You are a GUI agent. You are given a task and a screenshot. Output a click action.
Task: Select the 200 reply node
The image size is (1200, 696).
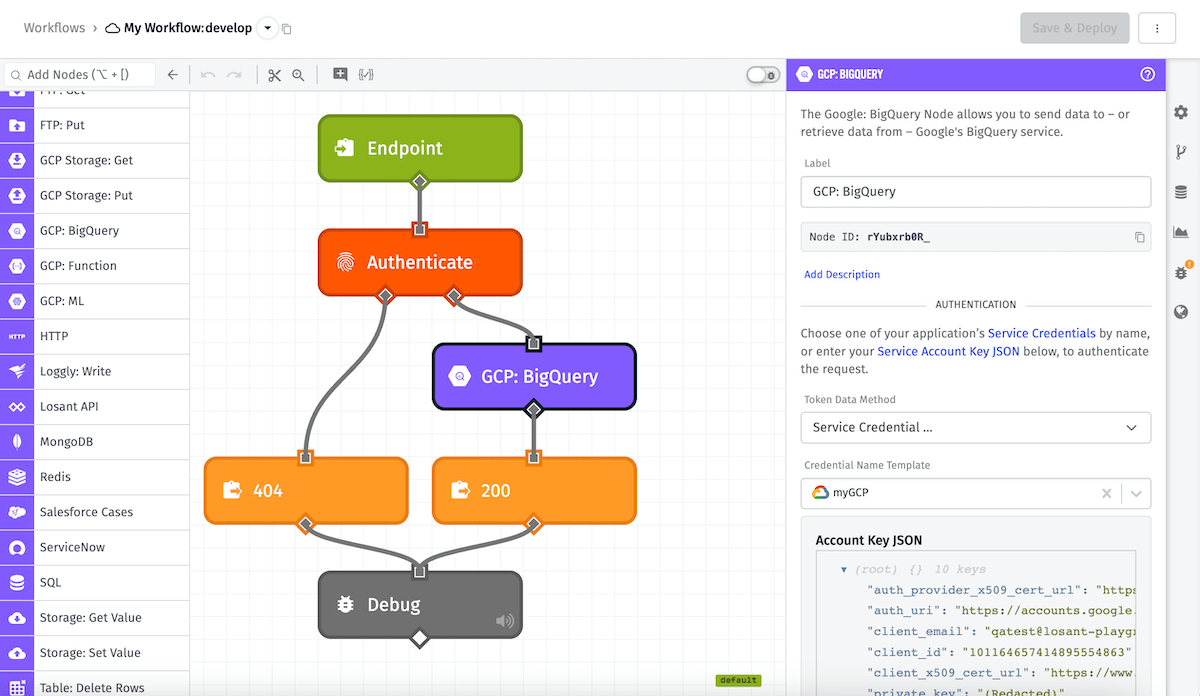[534, 491]
